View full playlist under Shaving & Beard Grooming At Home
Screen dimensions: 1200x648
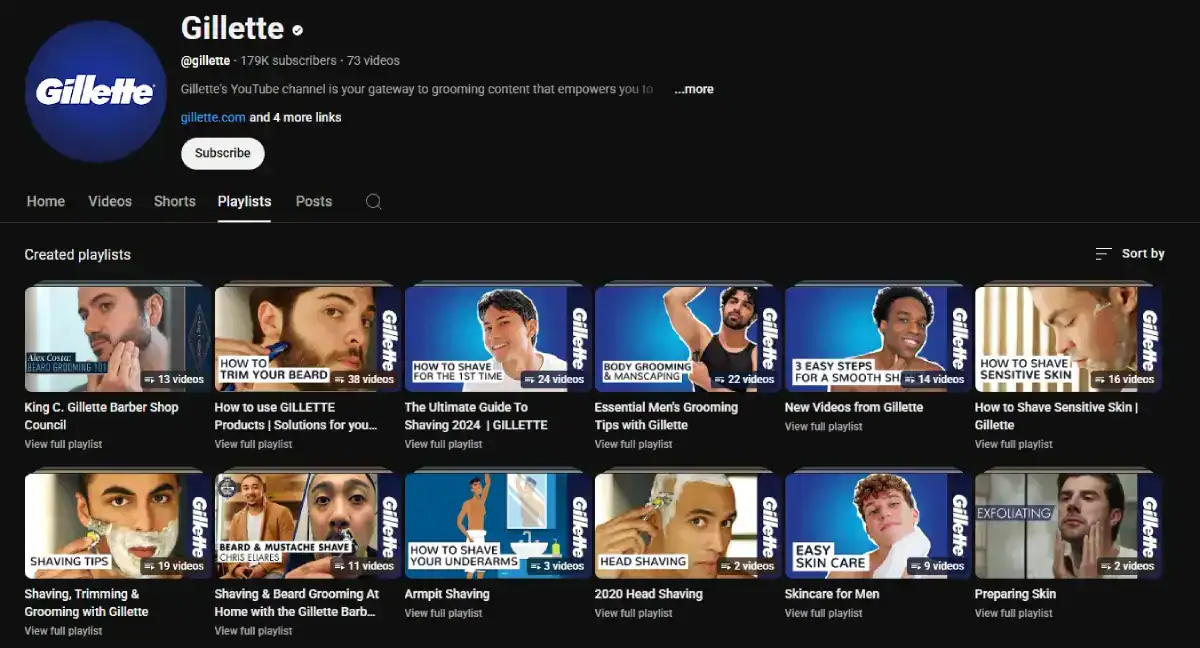[254, 631]
